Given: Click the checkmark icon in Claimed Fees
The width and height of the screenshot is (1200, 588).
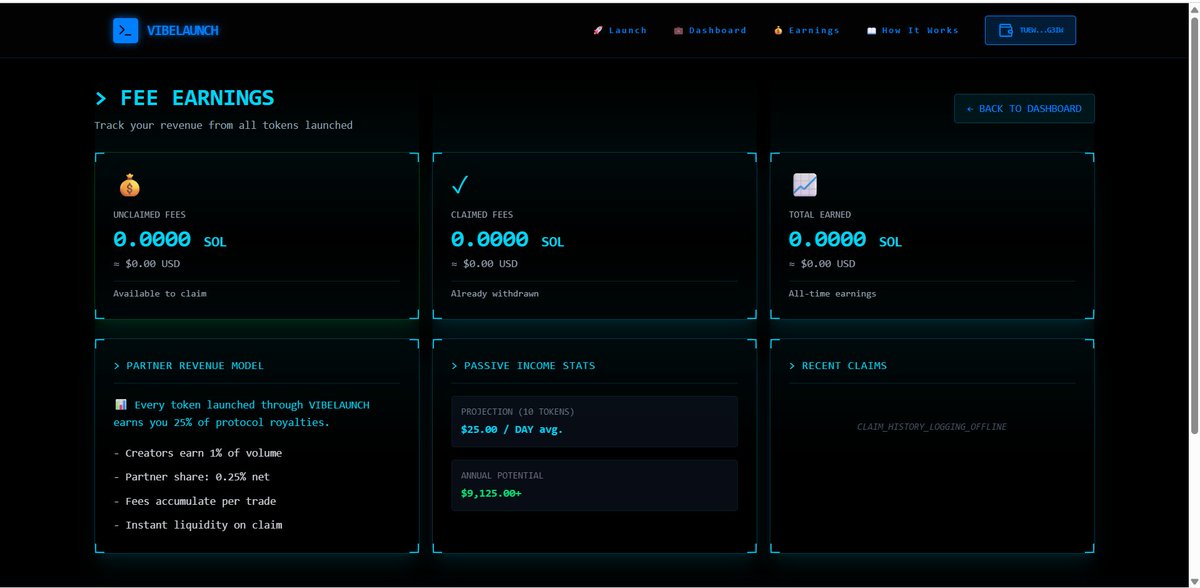Looking at the screenshot, I should (x=460, y=185).
